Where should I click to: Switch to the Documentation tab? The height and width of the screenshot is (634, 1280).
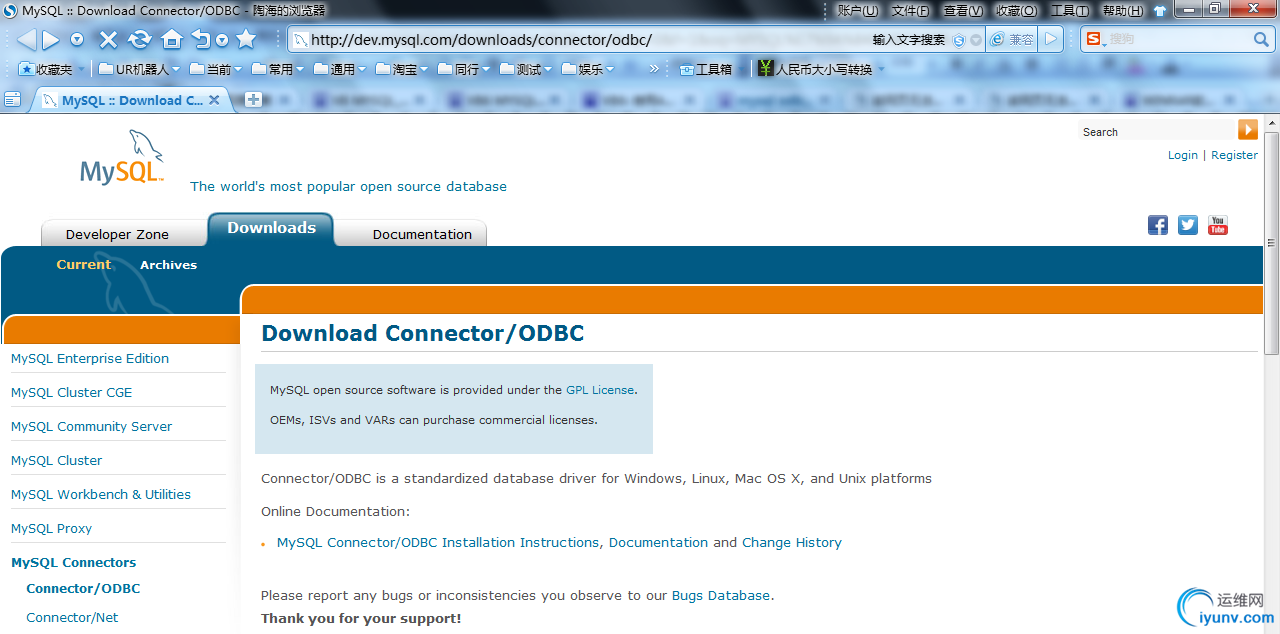422,234
